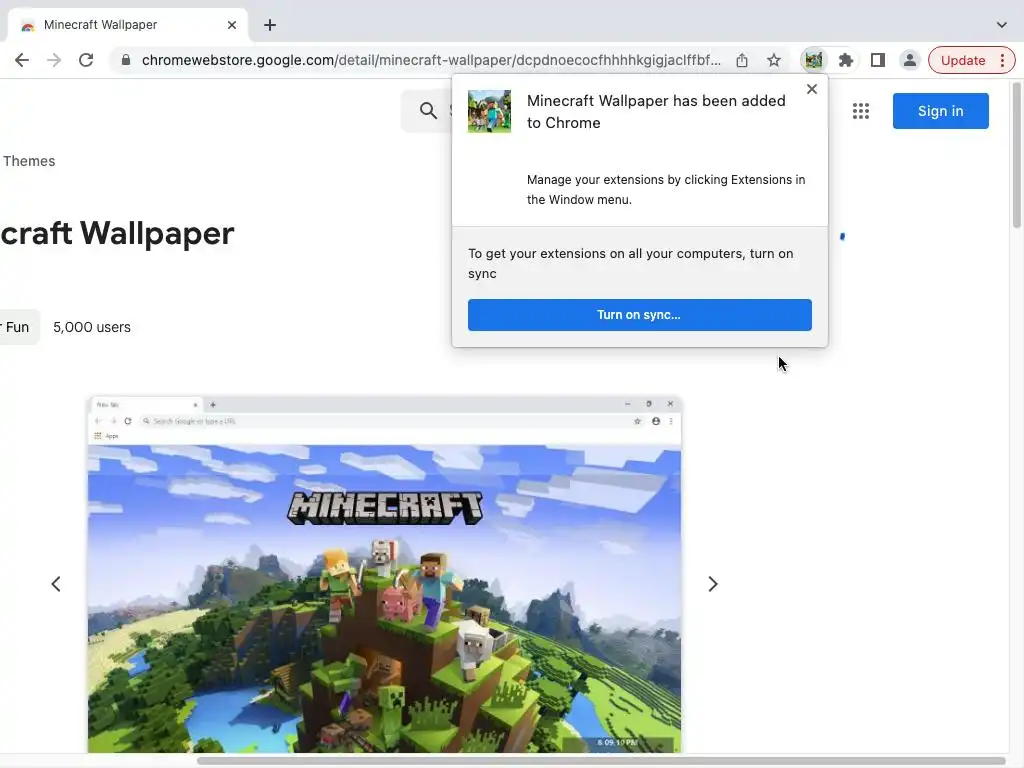Show the next screenshot in the carousel
This screenshot has height=768, width=1024.
712,584
